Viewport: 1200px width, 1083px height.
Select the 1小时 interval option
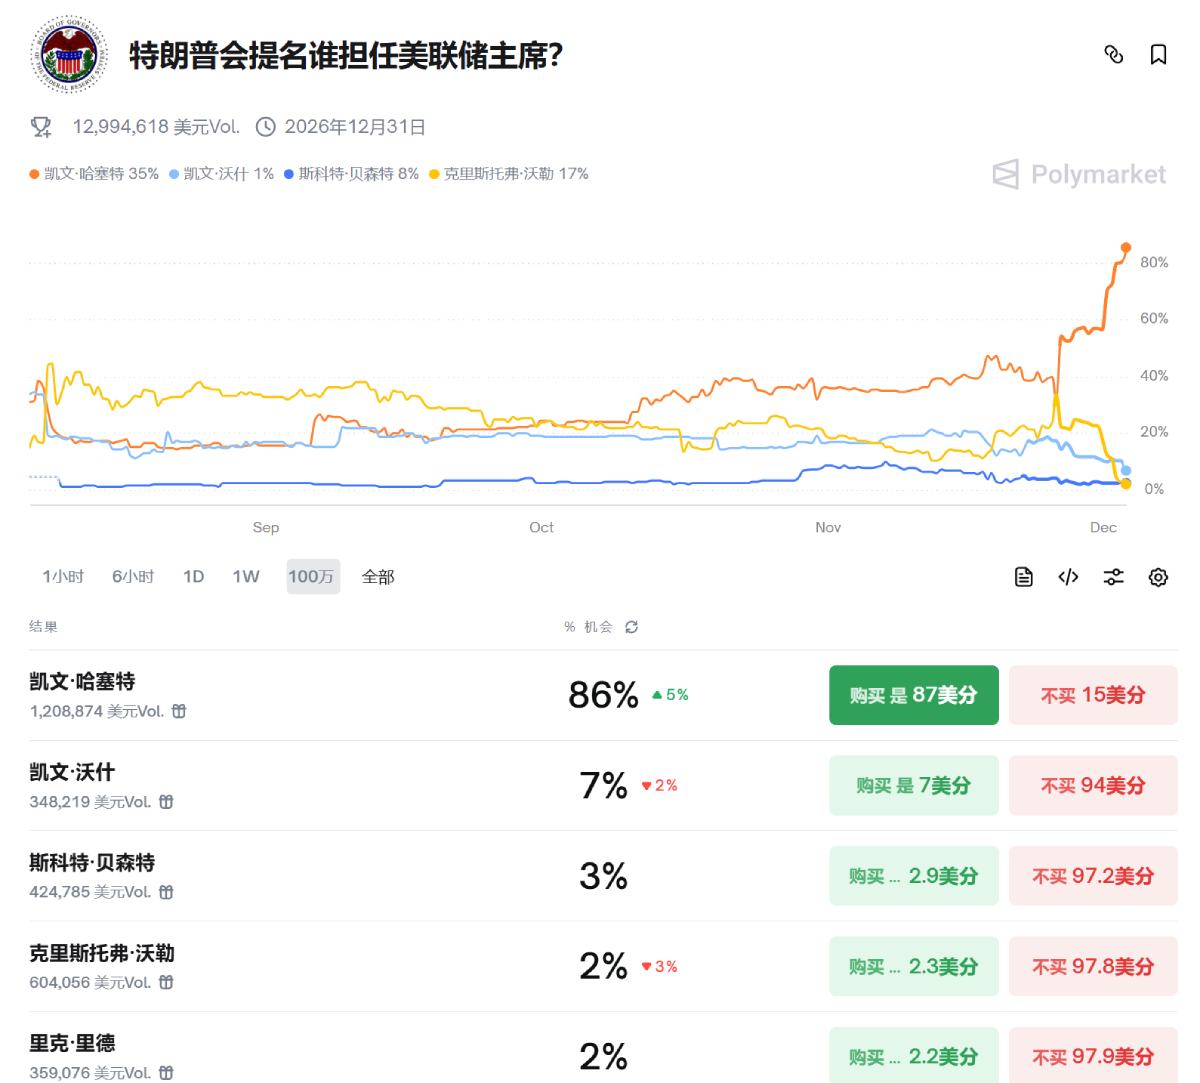(x=62, y=577)
